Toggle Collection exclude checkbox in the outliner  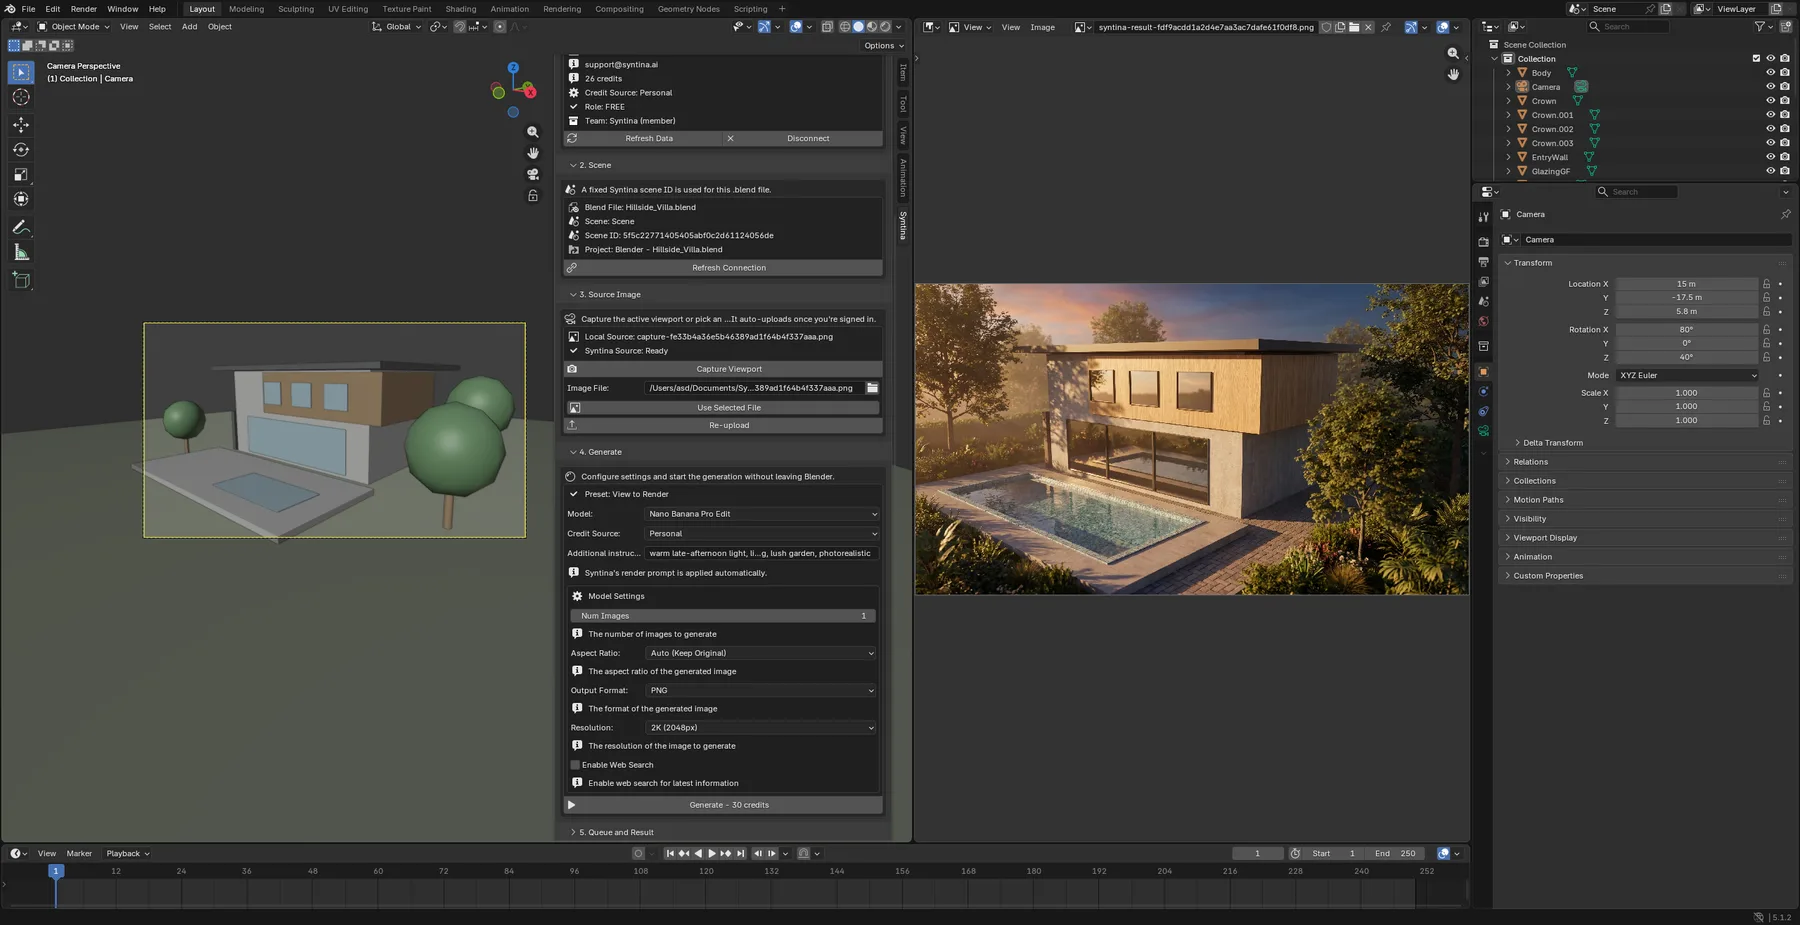coord(1756,59)
